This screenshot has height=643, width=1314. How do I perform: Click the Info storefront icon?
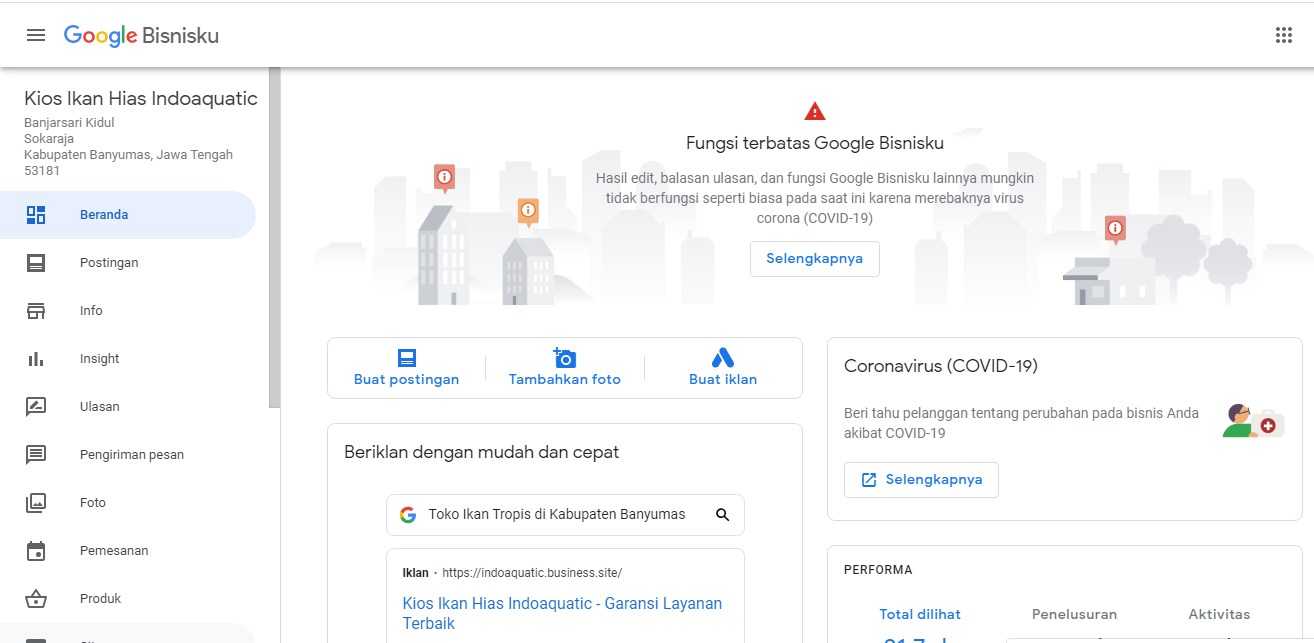click(x=36, y=311)
